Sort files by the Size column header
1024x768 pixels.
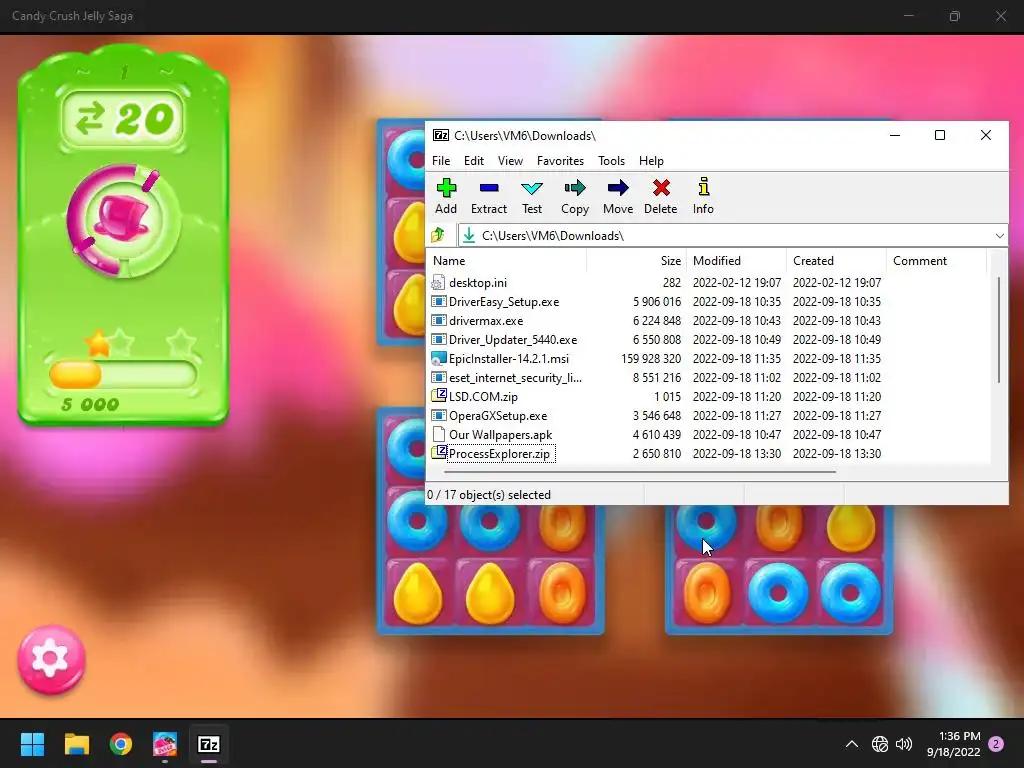[636, 261]
